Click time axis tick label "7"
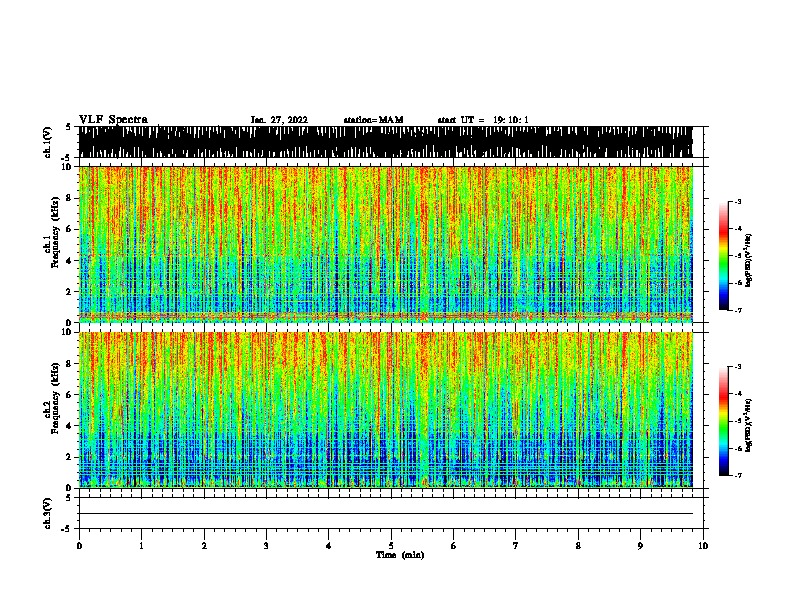The height and width of the screenshot is (612, 792). point(516,546)
